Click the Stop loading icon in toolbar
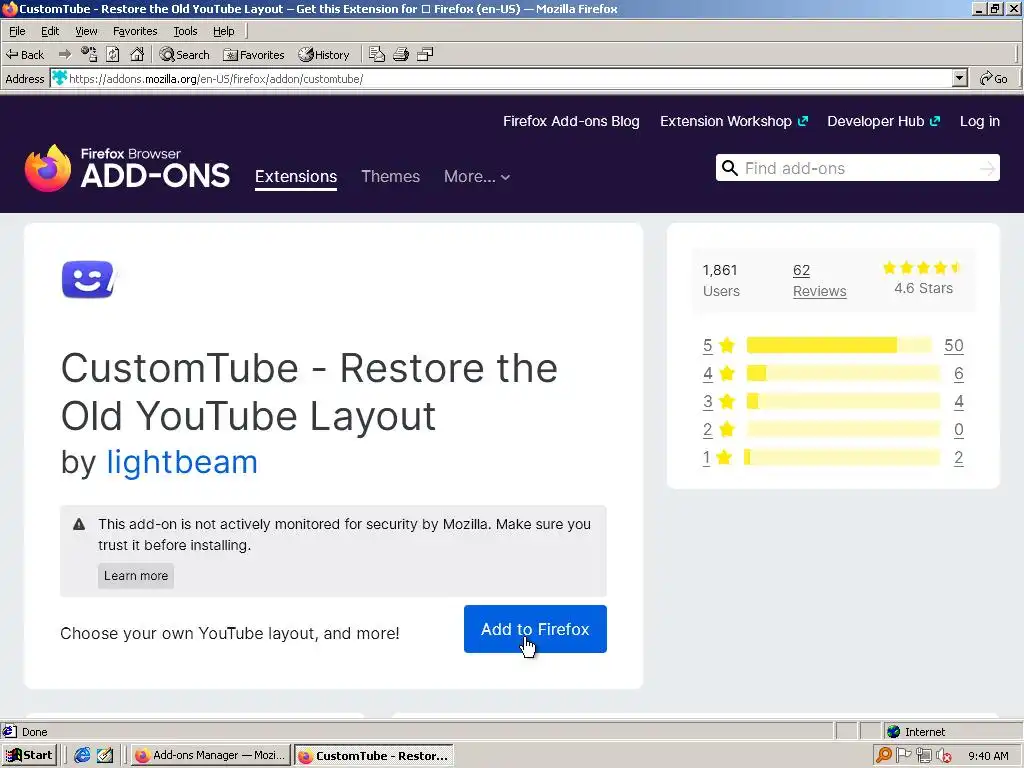1024x768 pixels. [x=89, y=54]
